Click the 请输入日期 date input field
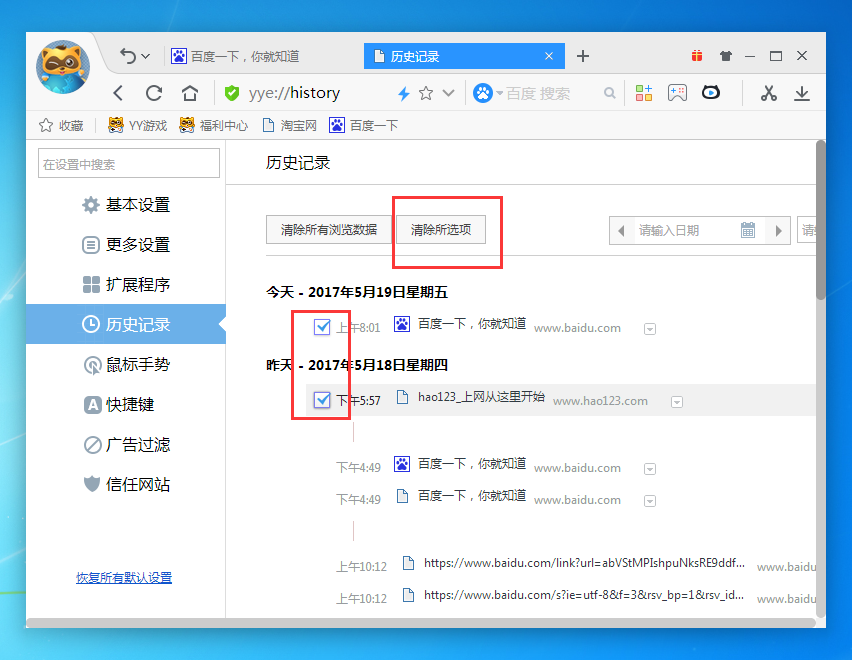This screenshot has height=660, width=852. 690,229
